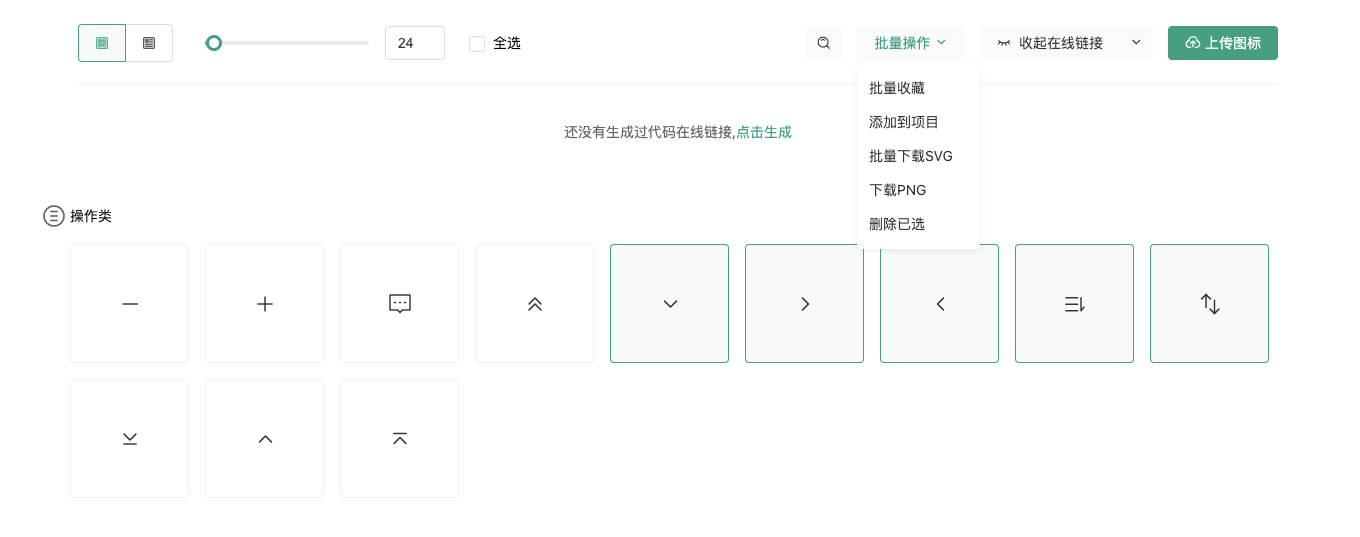Click the 还没有生成过代码在线链接 notice text
Screen dimensions: 1360x537
pyautogui.click(x=649, y=132)
